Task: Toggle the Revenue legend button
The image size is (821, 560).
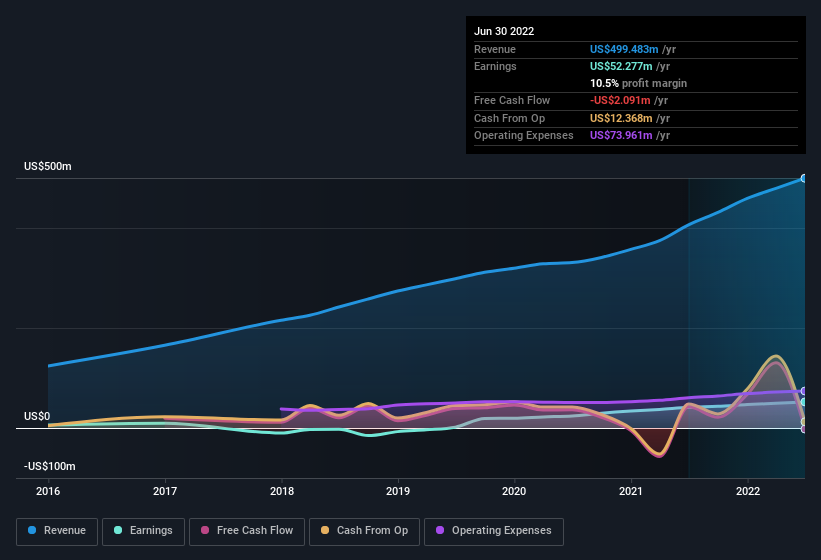Action: pyautogui.click(x=57, y=532)
